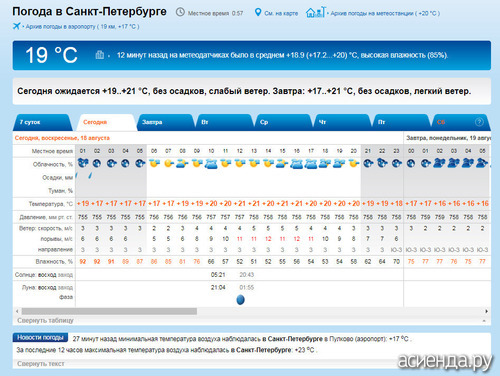Open the Завтра forecast tab
This screenshot has height=376, width=500.
165,122
